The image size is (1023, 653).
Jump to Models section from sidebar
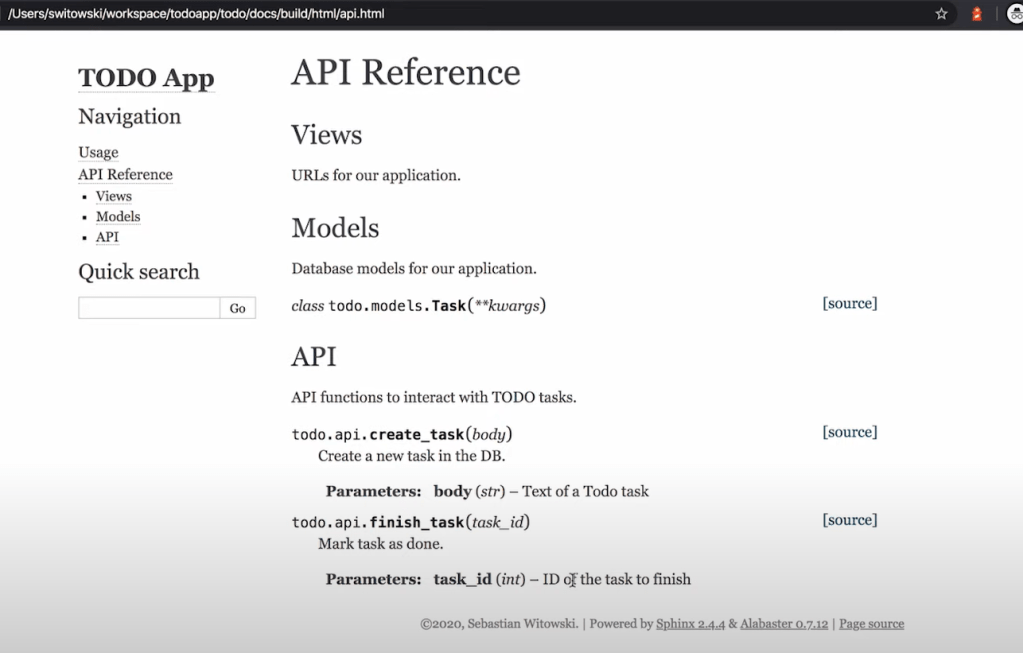point(118,217)
